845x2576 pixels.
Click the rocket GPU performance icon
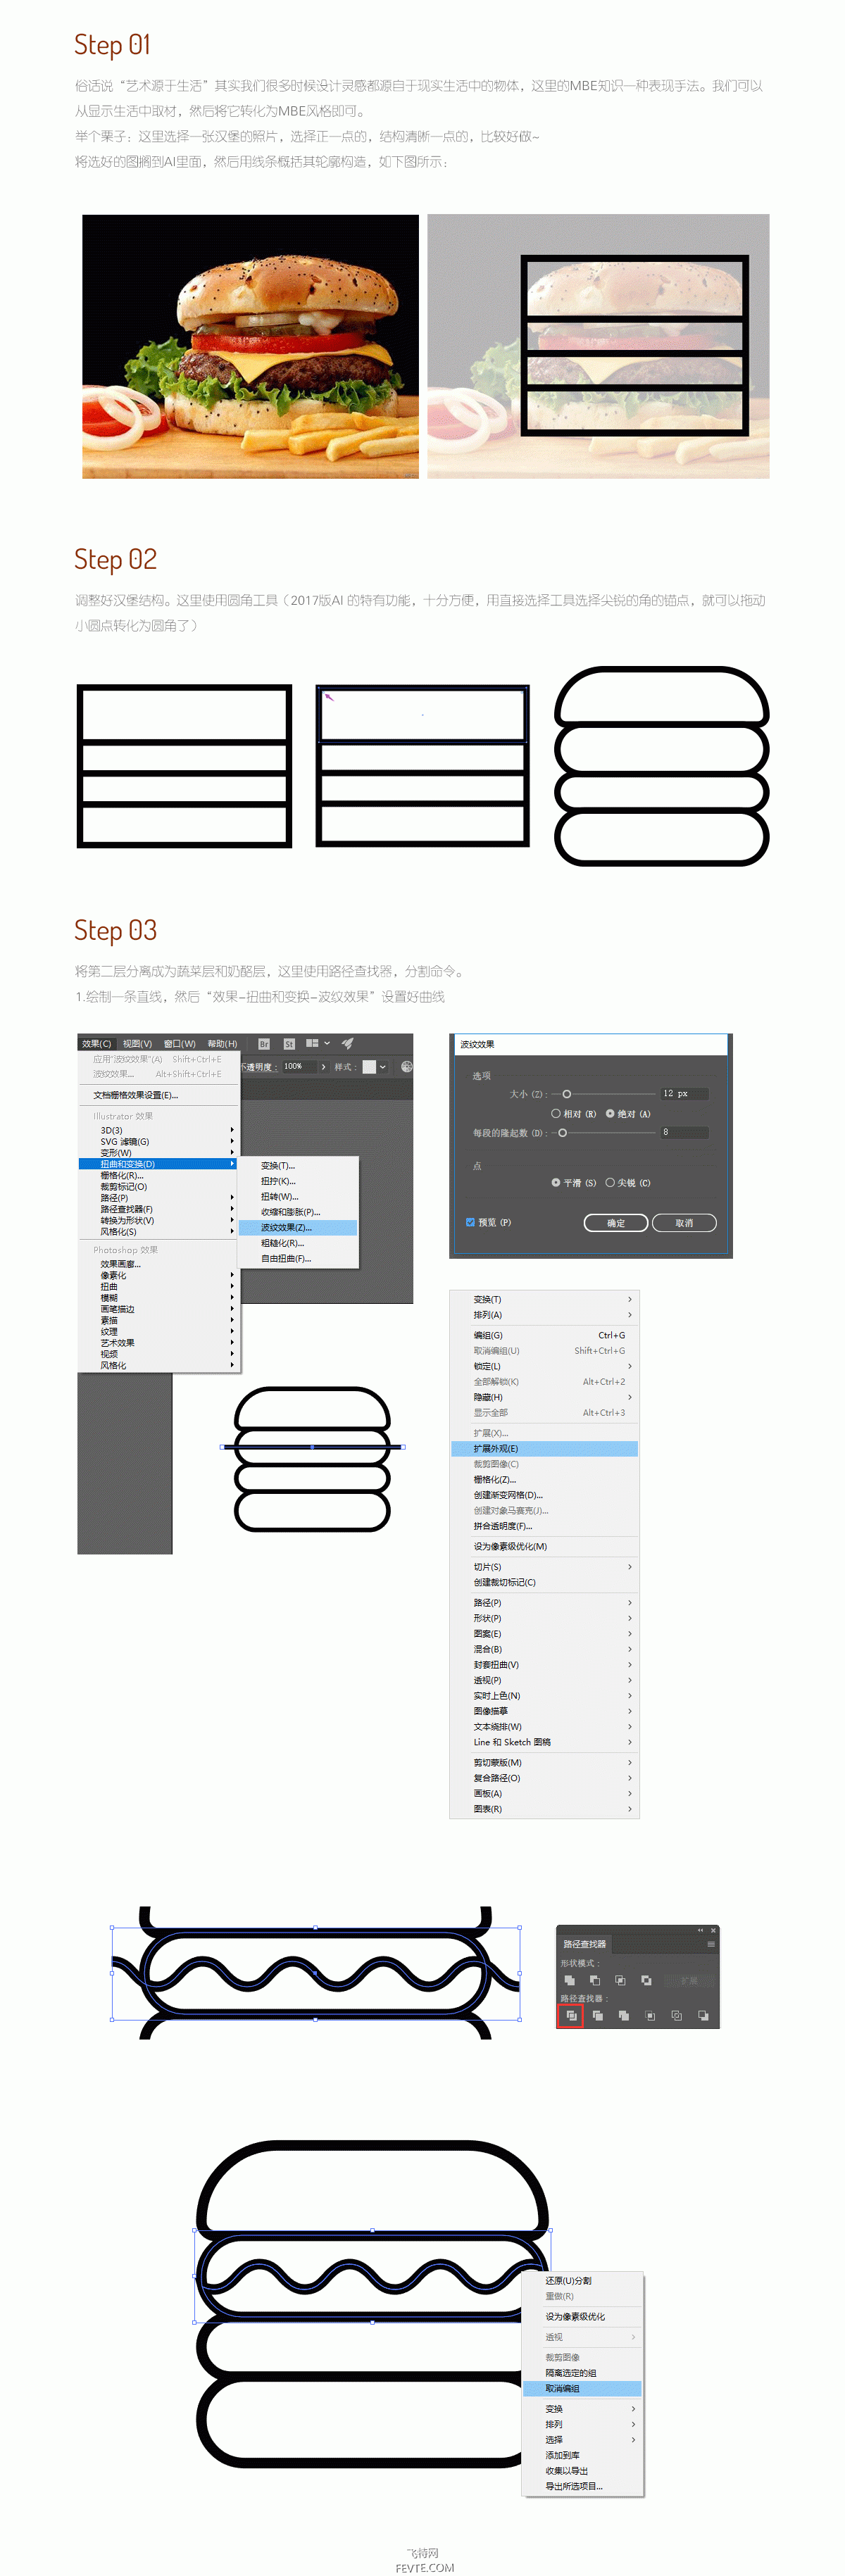coord(347,1043)
